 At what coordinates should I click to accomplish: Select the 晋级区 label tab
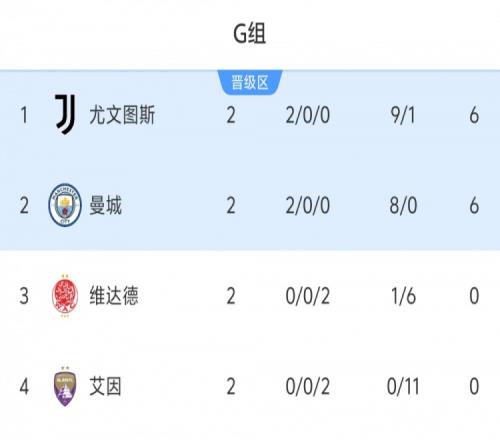[x=250, y=82]
